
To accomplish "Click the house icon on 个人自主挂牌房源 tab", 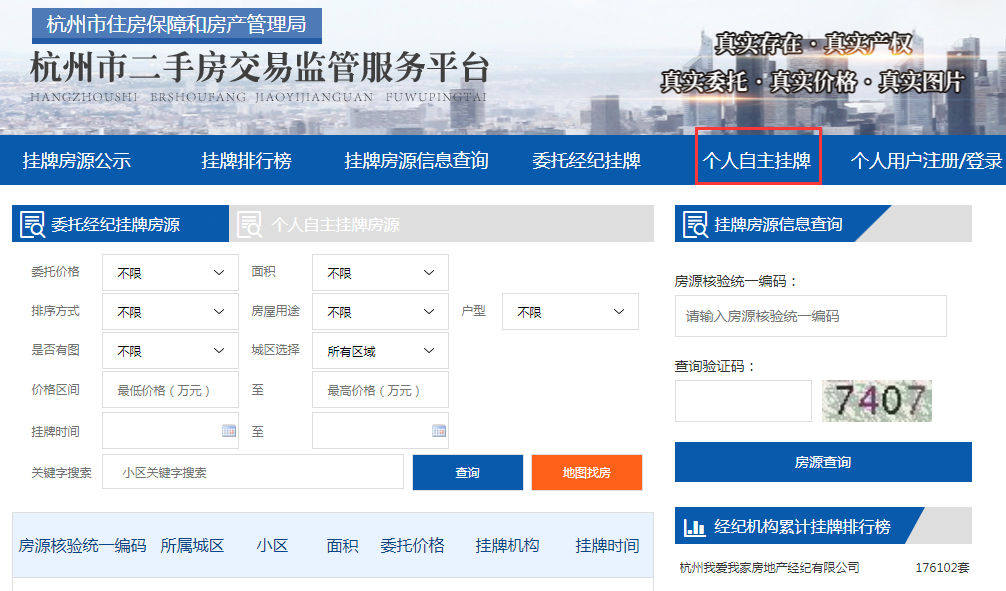I will (248, 223).
